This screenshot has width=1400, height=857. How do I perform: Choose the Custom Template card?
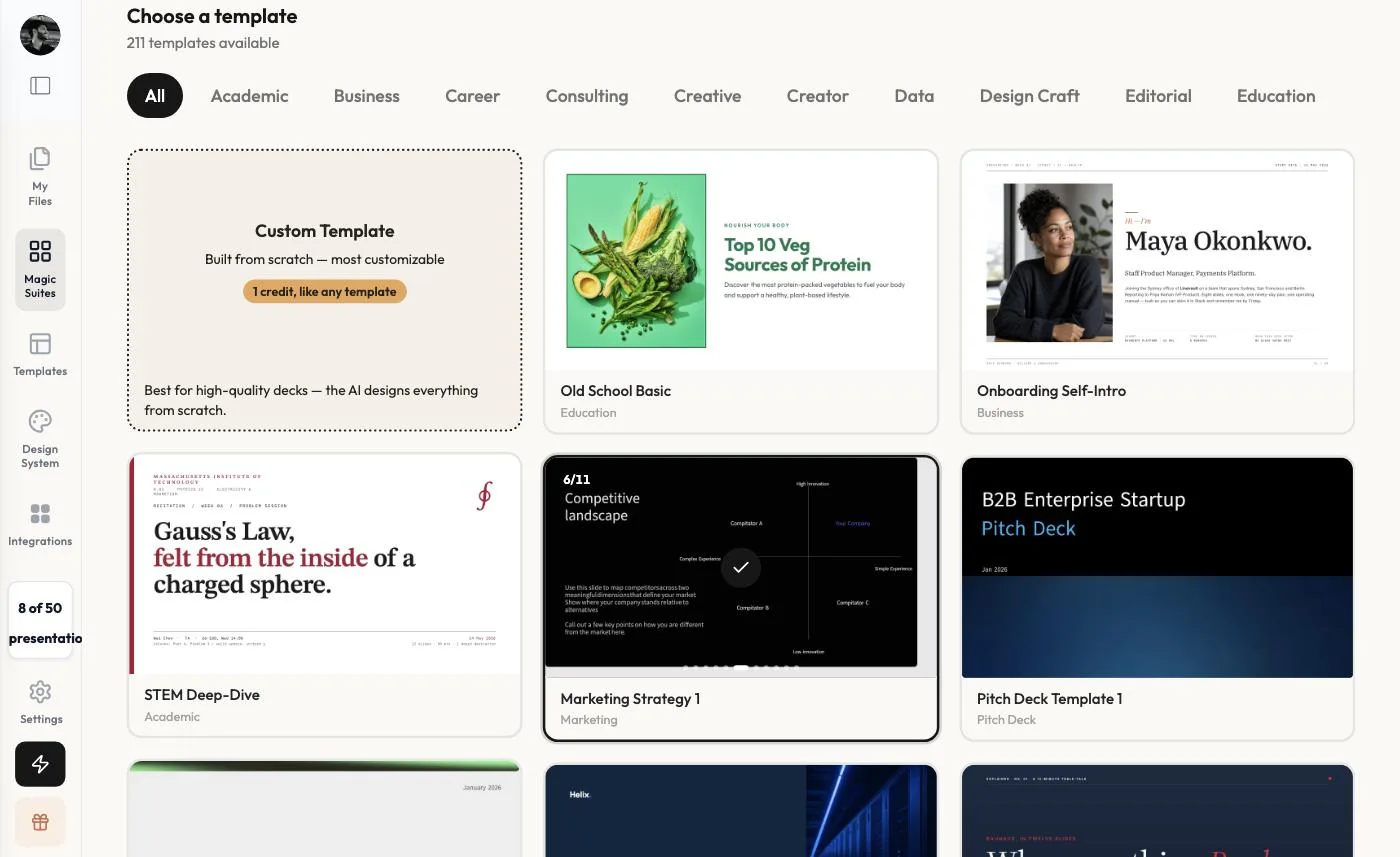click(x=325, y=290)
